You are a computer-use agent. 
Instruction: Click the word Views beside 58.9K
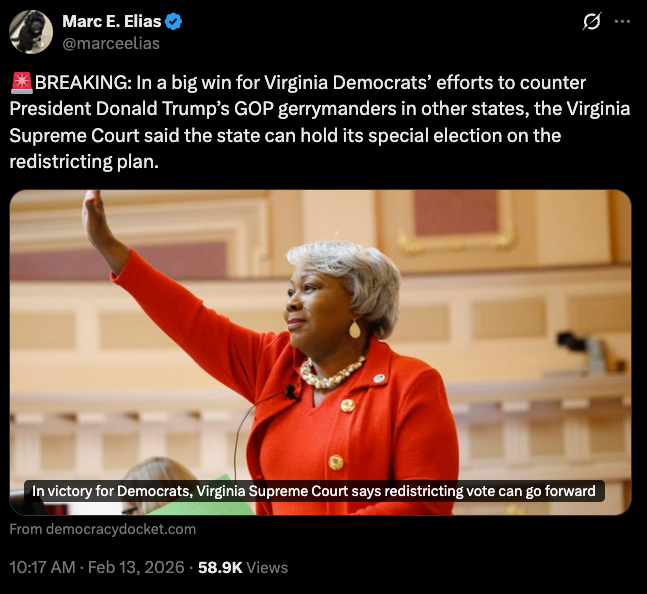[x=267, y=568]
